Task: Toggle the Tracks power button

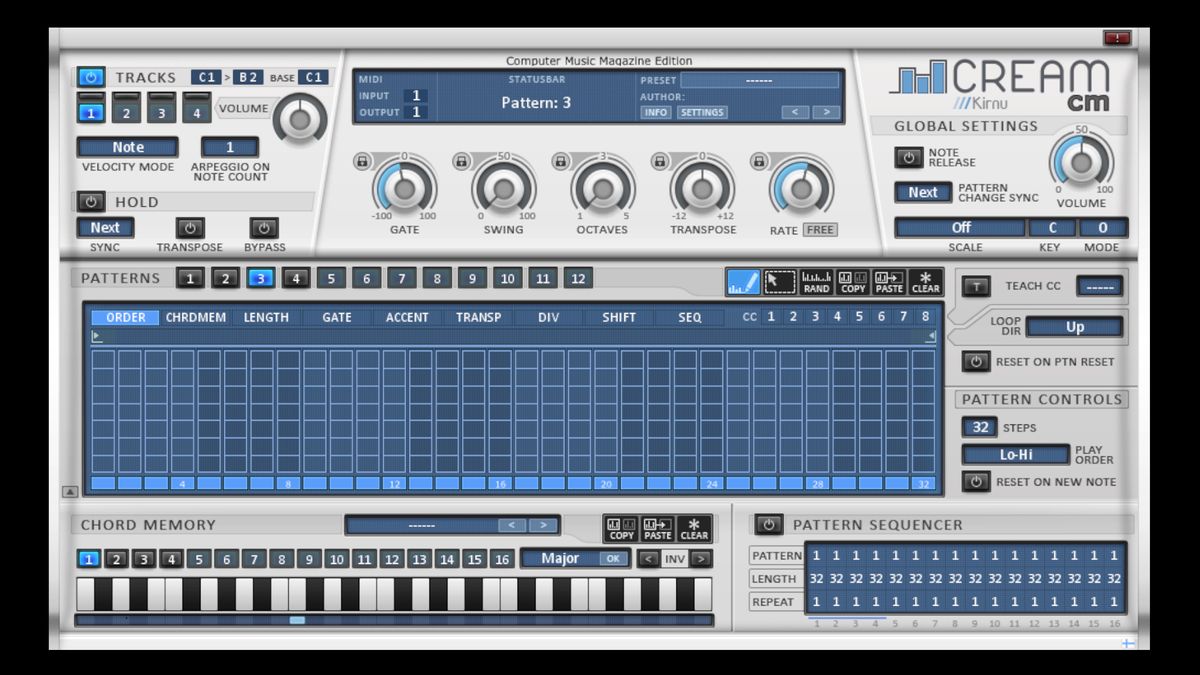Action: click(91, 76)
